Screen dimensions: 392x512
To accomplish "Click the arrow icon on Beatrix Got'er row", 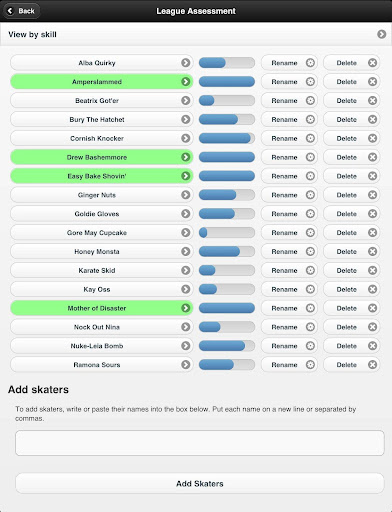I will pos(186,100).
